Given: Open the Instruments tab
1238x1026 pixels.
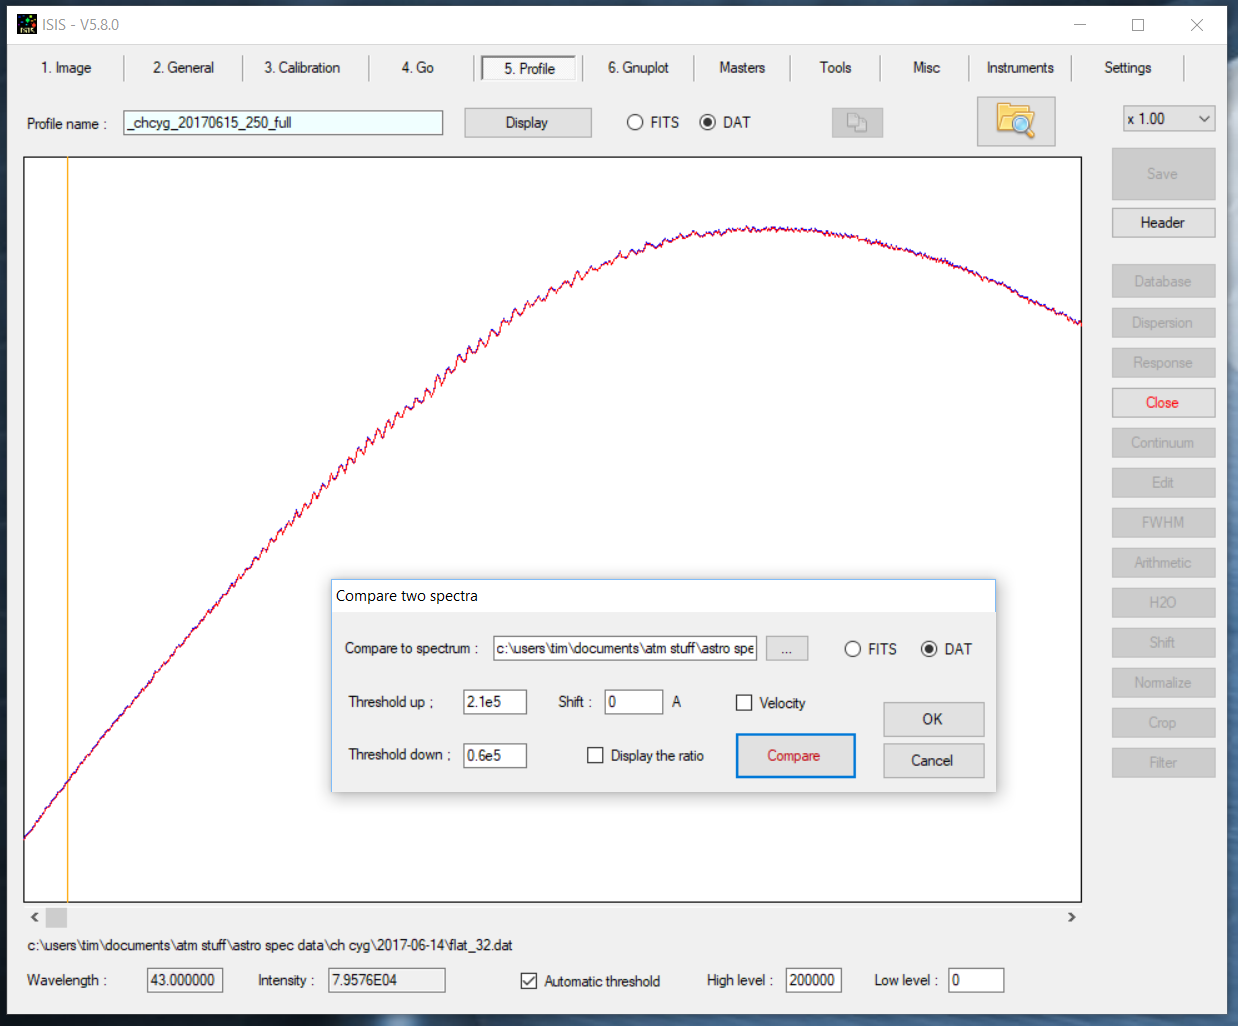Looking at the screenshot, I should coord(1019,68).
